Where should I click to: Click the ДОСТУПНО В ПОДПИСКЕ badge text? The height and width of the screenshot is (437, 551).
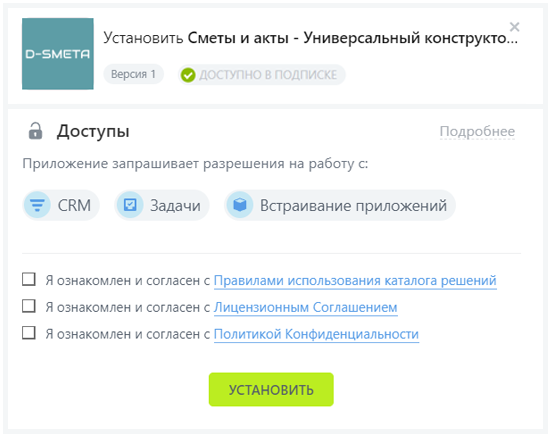pos(268,75)
